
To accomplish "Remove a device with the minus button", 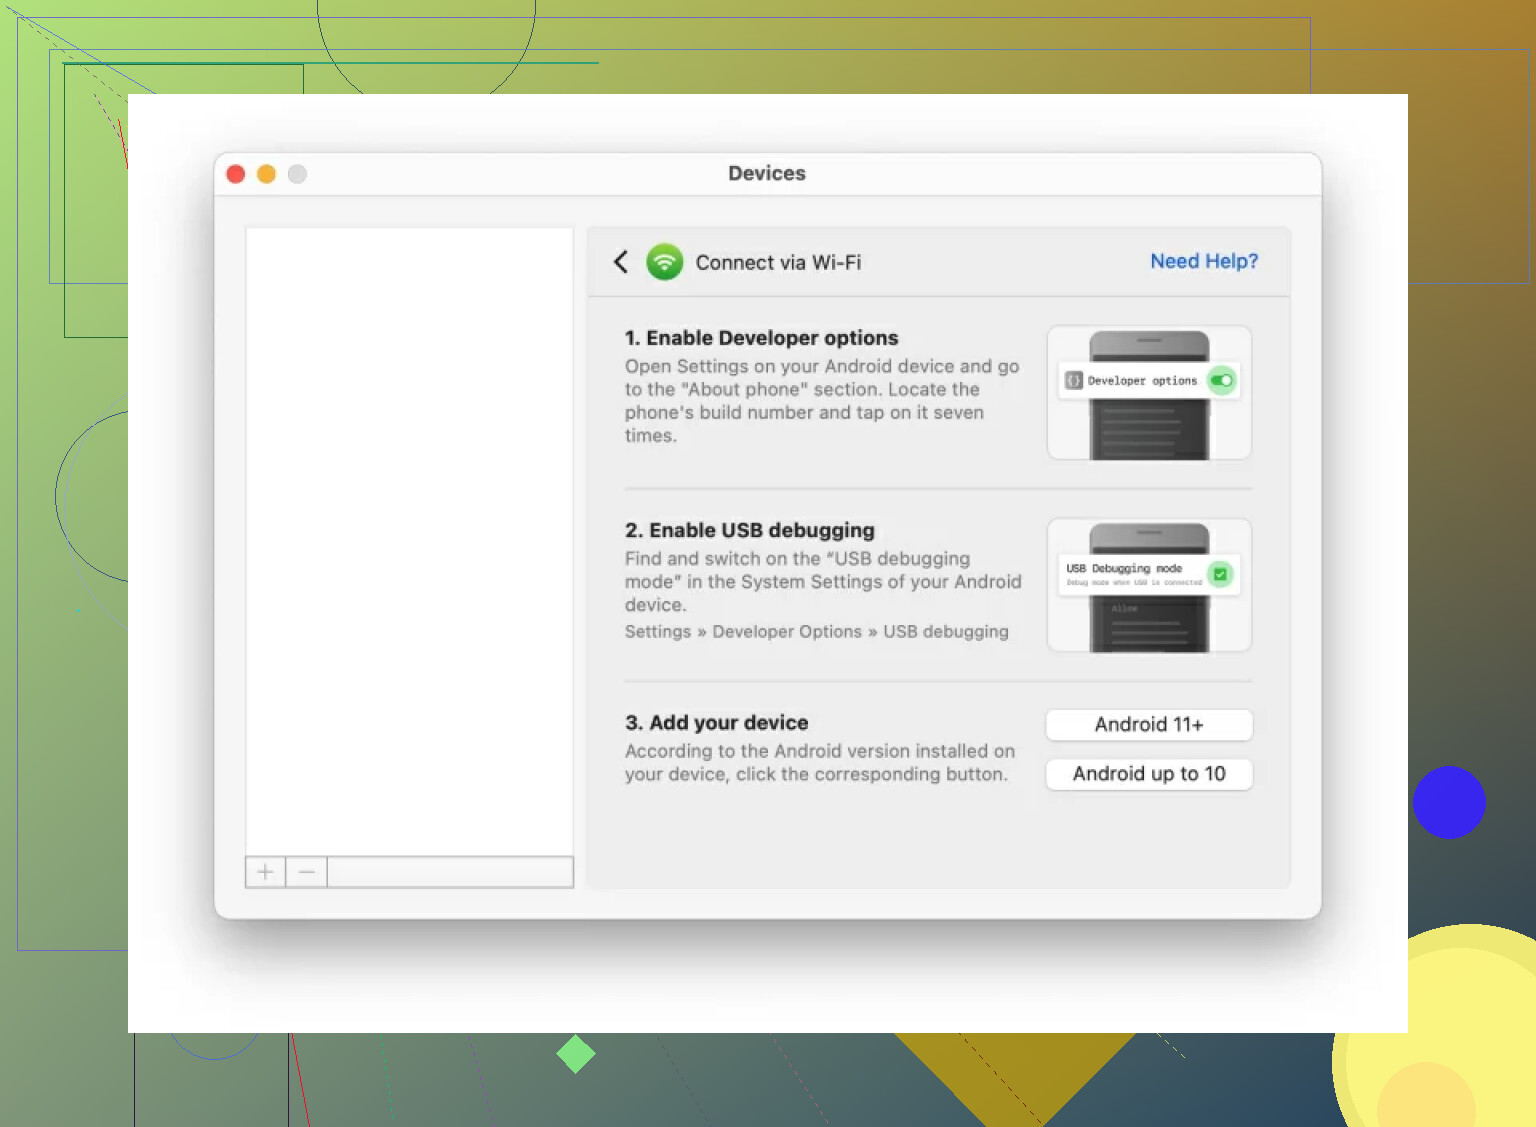I will pyautogui.click(x=307, y=872).
